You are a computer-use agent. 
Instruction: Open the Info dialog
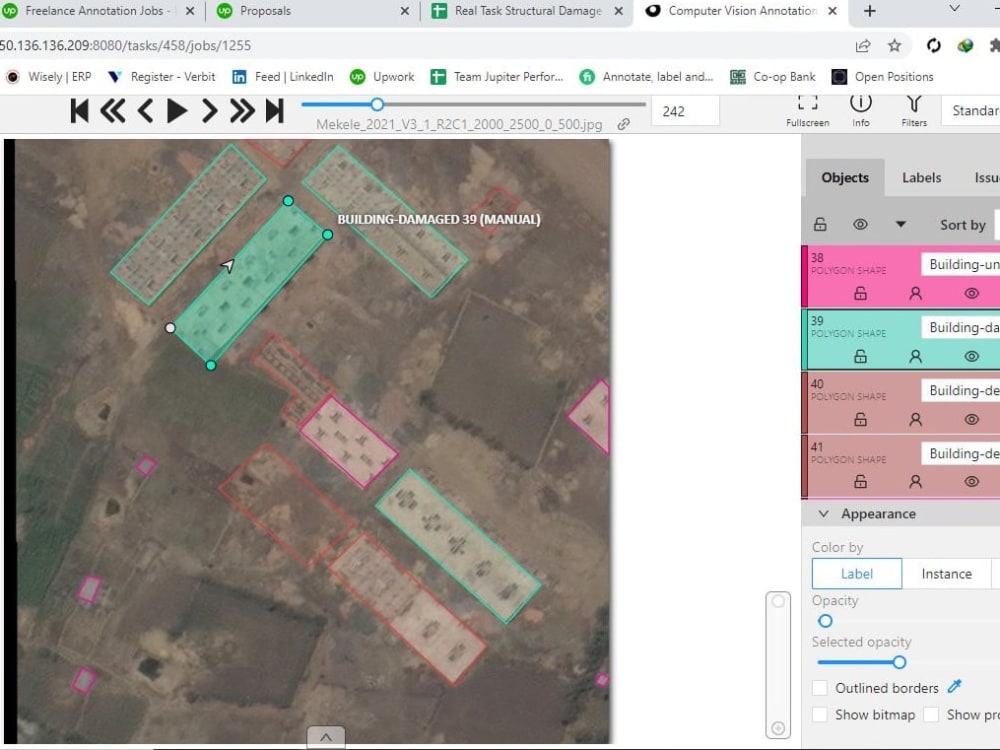[x=861, y=110]
